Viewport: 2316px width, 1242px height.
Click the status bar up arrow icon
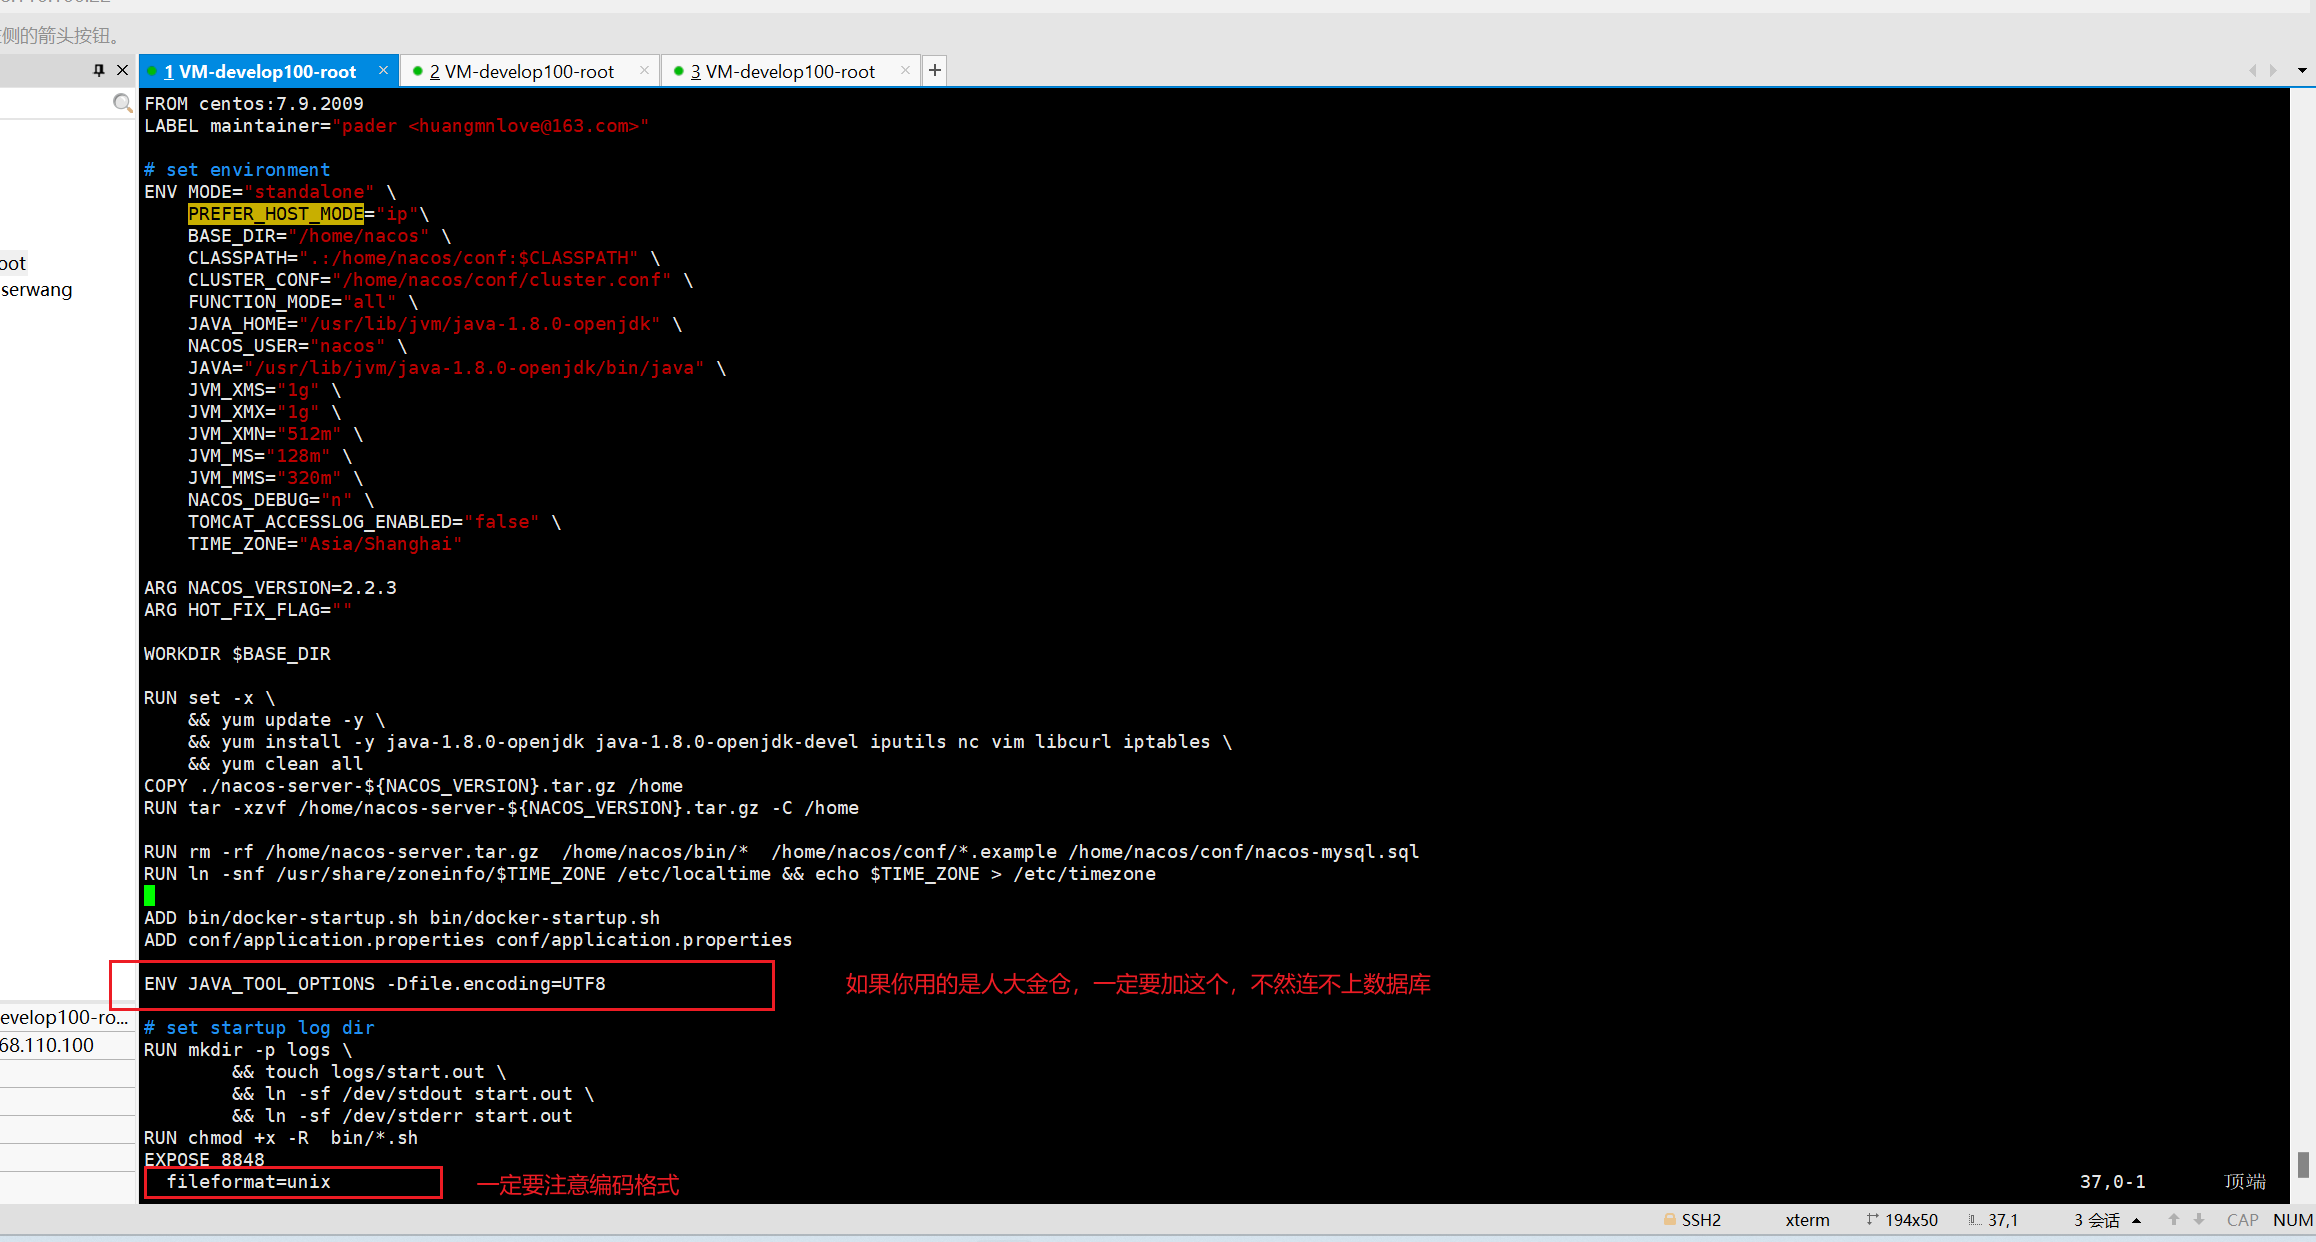pyautogui.click(x=2173, y=1220)
